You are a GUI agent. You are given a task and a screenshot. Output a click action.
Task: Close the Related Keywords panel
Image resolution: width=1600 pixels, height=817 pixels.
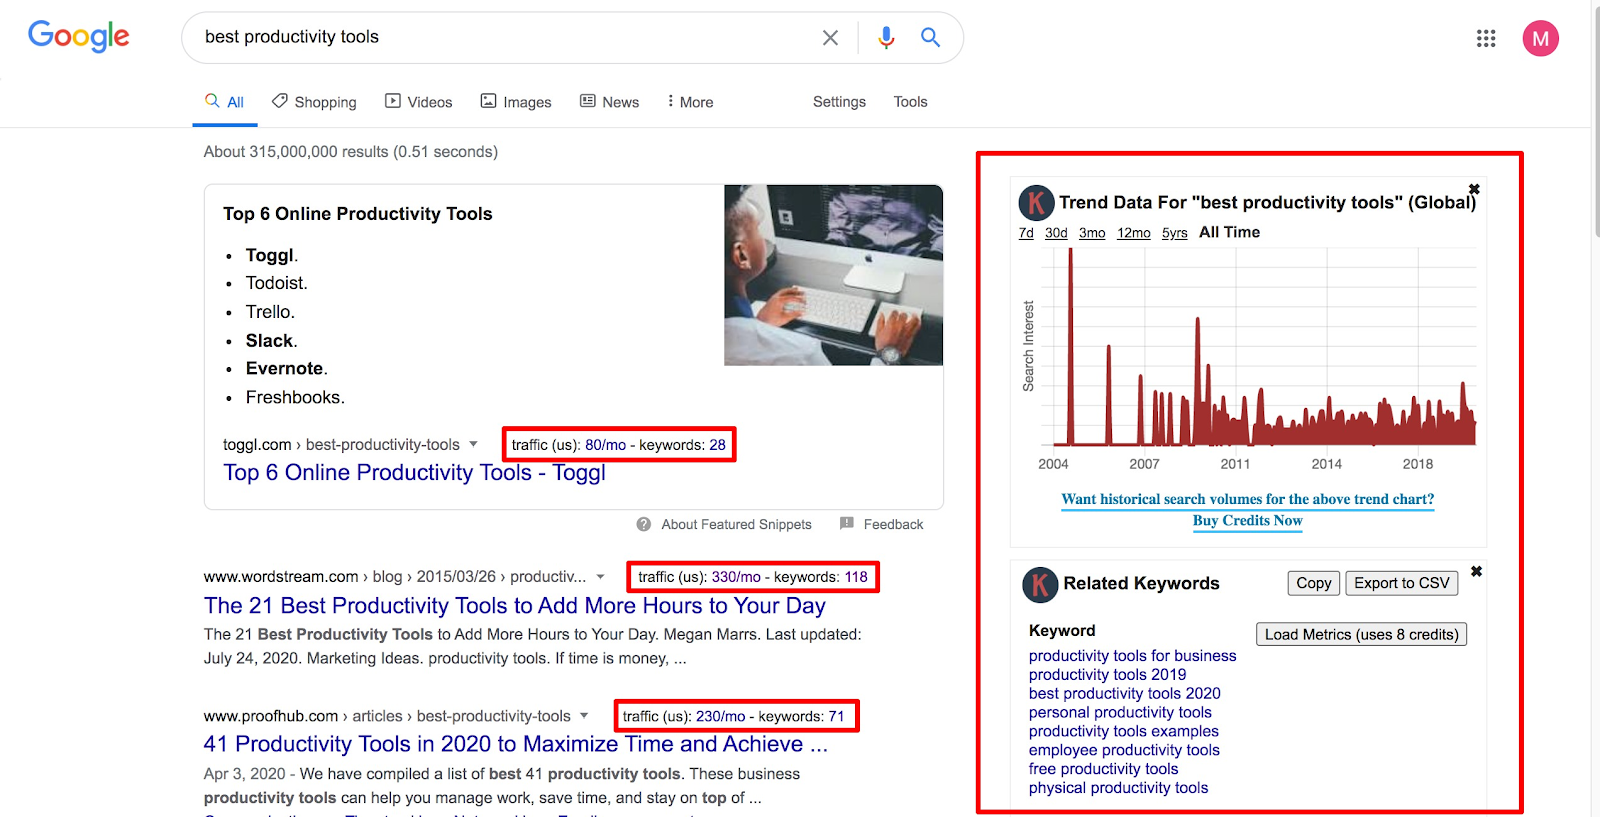[1476, 571]
